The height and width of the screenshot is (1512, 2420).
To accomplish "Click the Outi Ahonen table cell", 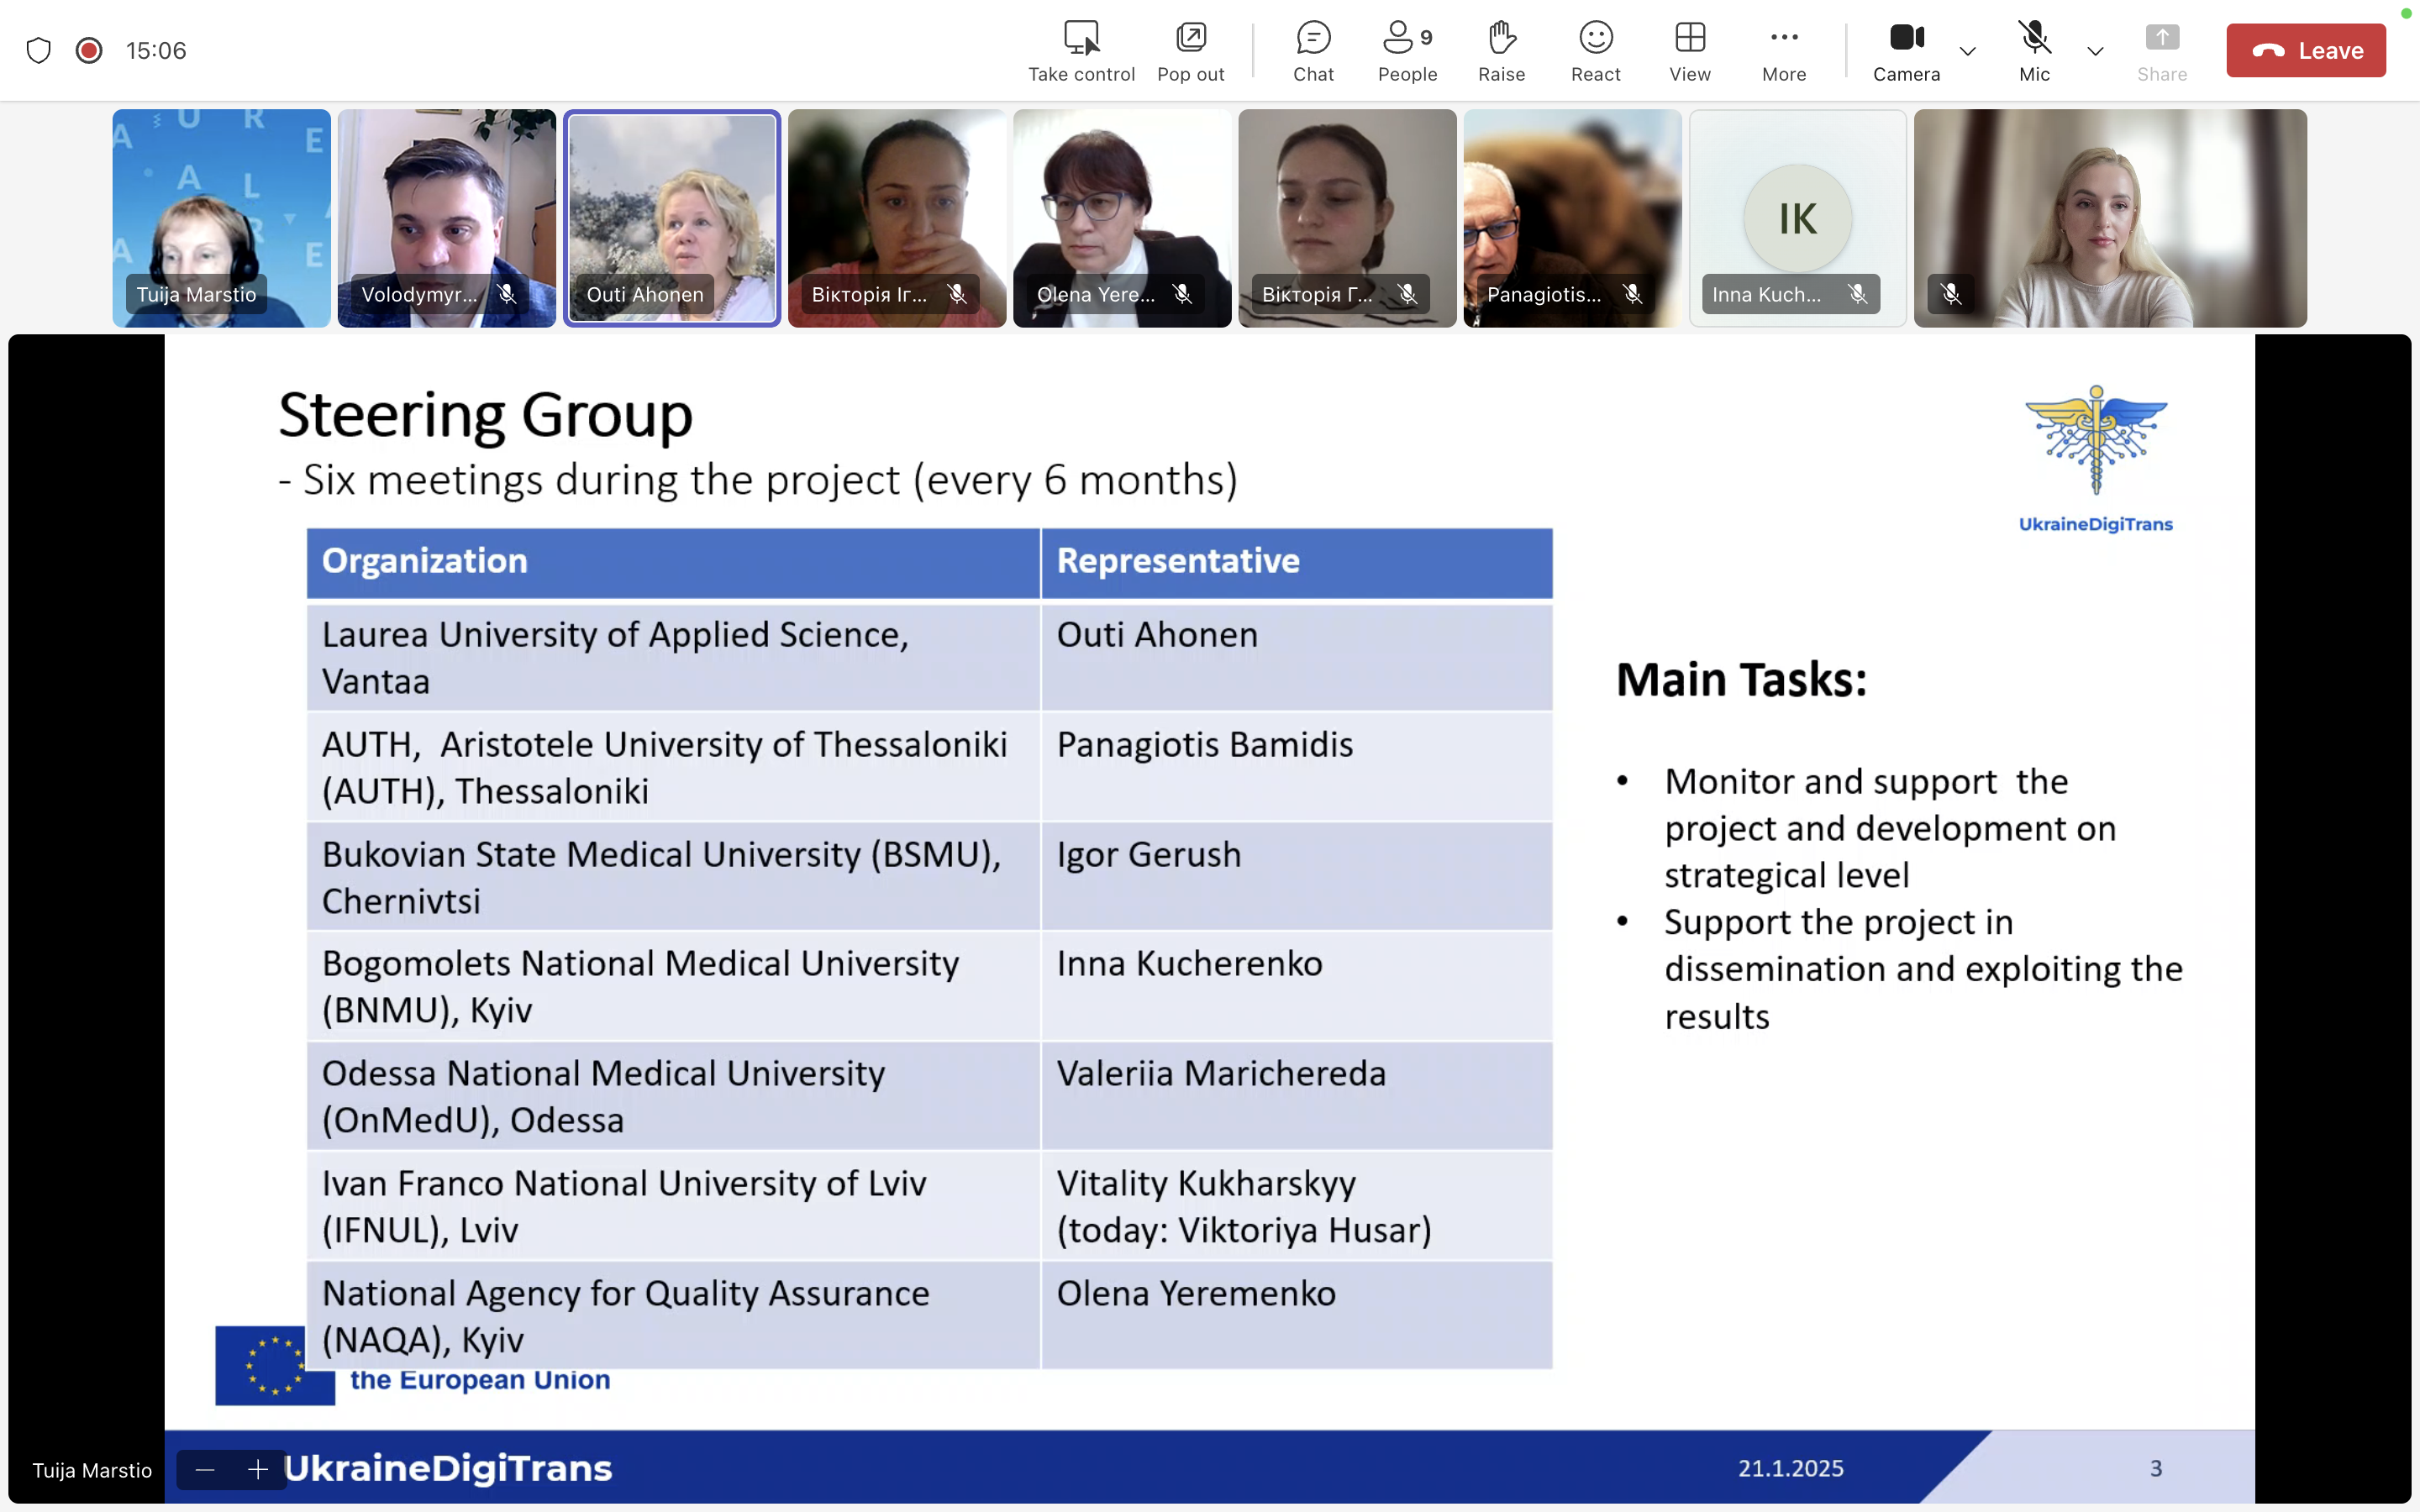I will (1297, 657).
